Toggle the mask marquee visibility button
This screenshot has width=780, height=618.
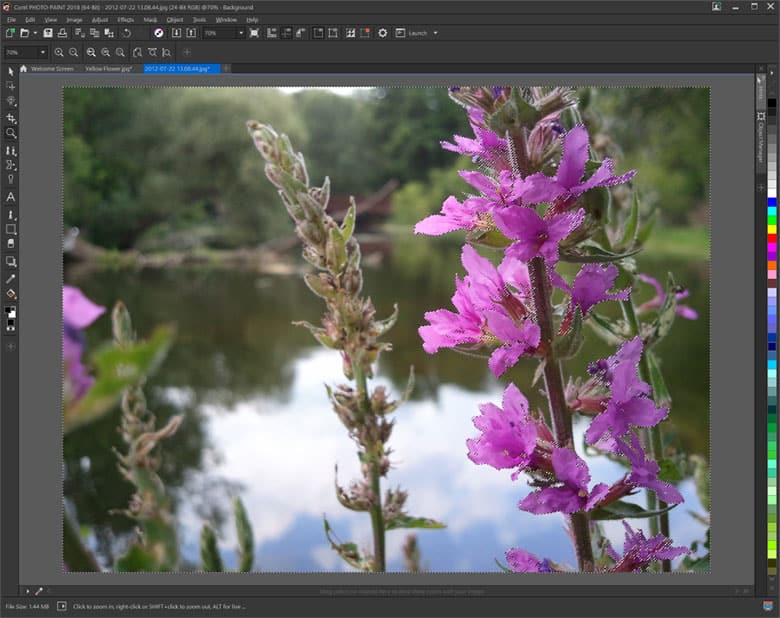(x=333, y=33)
